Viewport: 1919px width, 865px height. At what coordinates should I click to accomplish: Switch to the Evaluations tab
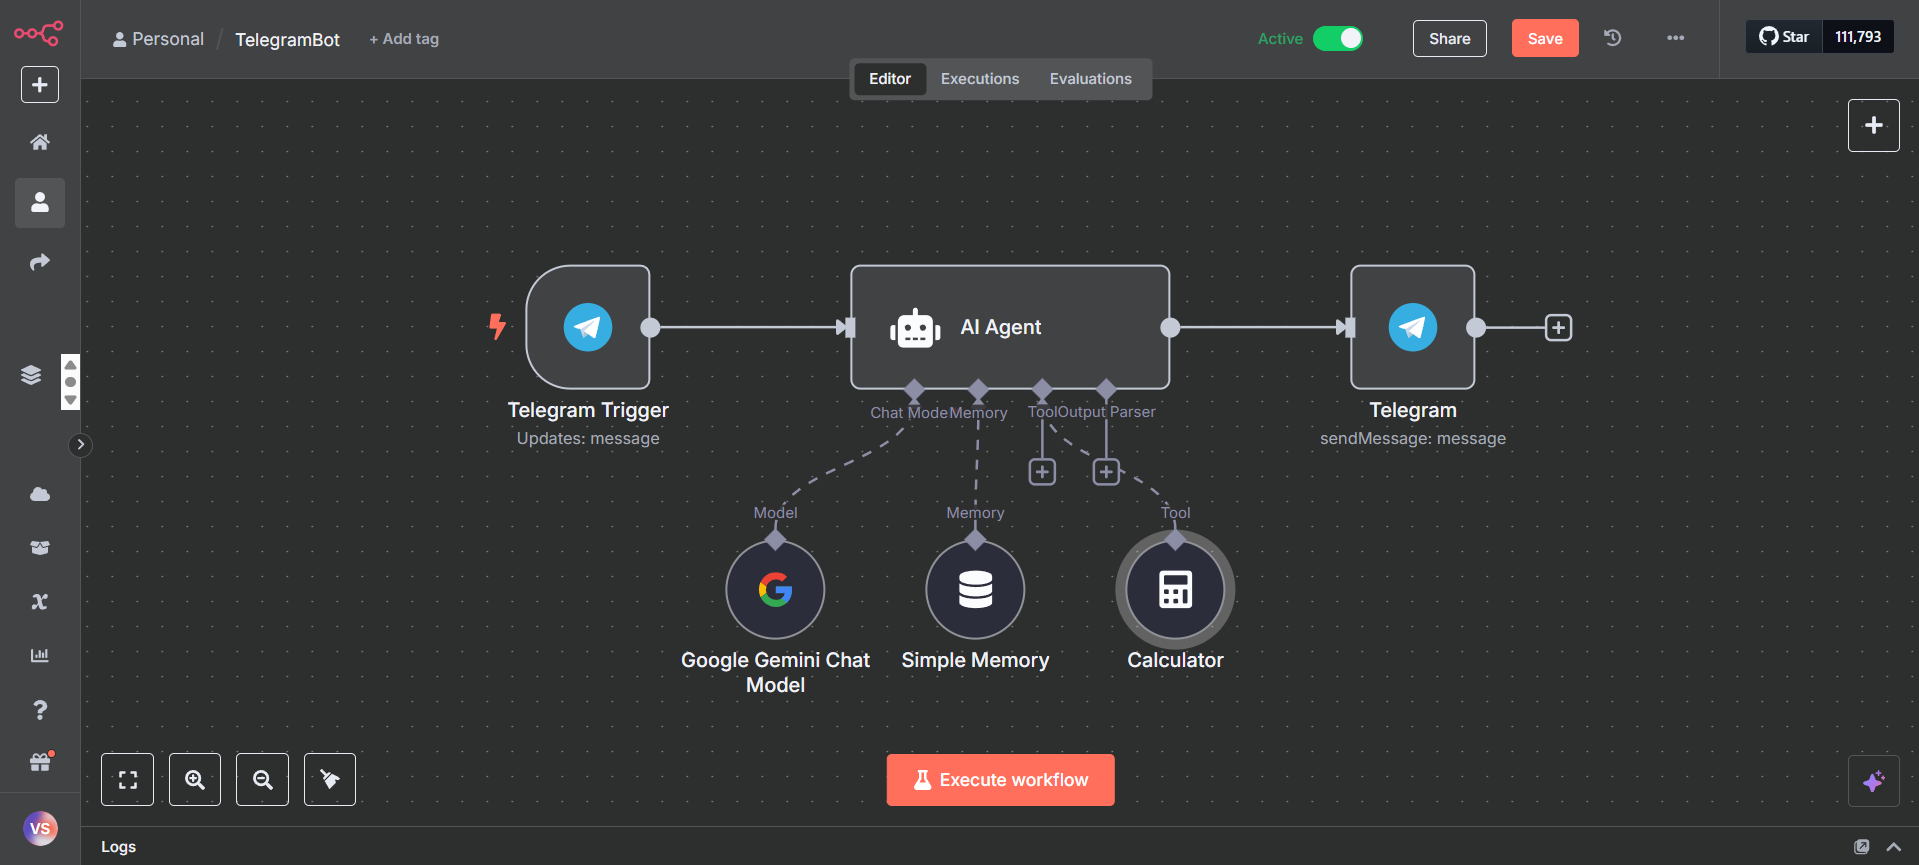pos(1091,79)
